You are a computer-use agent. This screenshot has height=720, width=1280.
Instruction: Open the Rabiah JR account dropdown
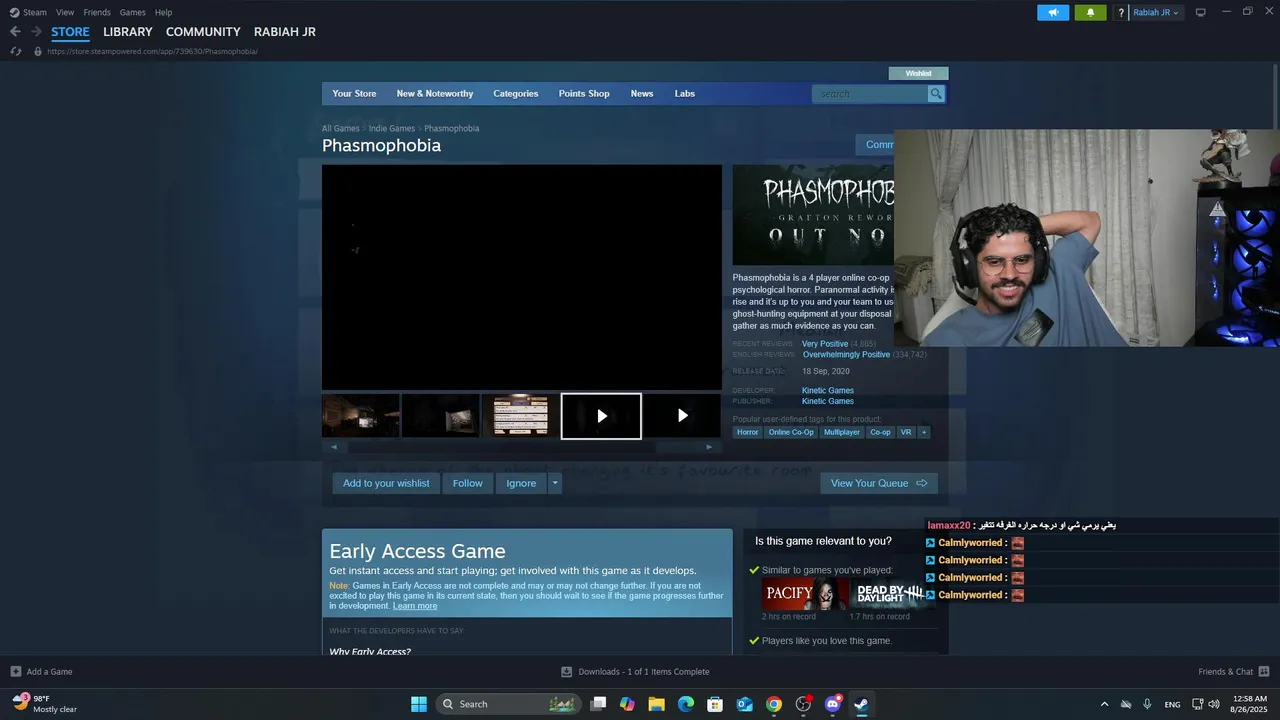[1156, 12]
